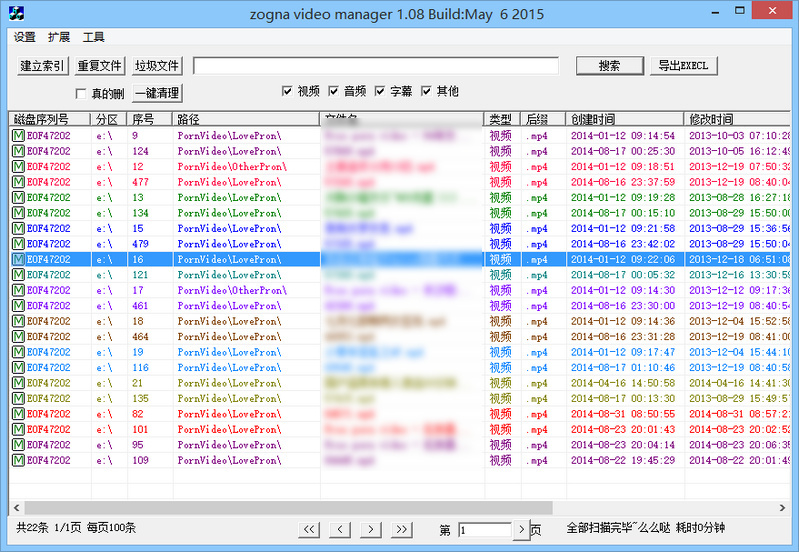Open the 工具 menu
The image size is (799, 552).
click(94, 37)
